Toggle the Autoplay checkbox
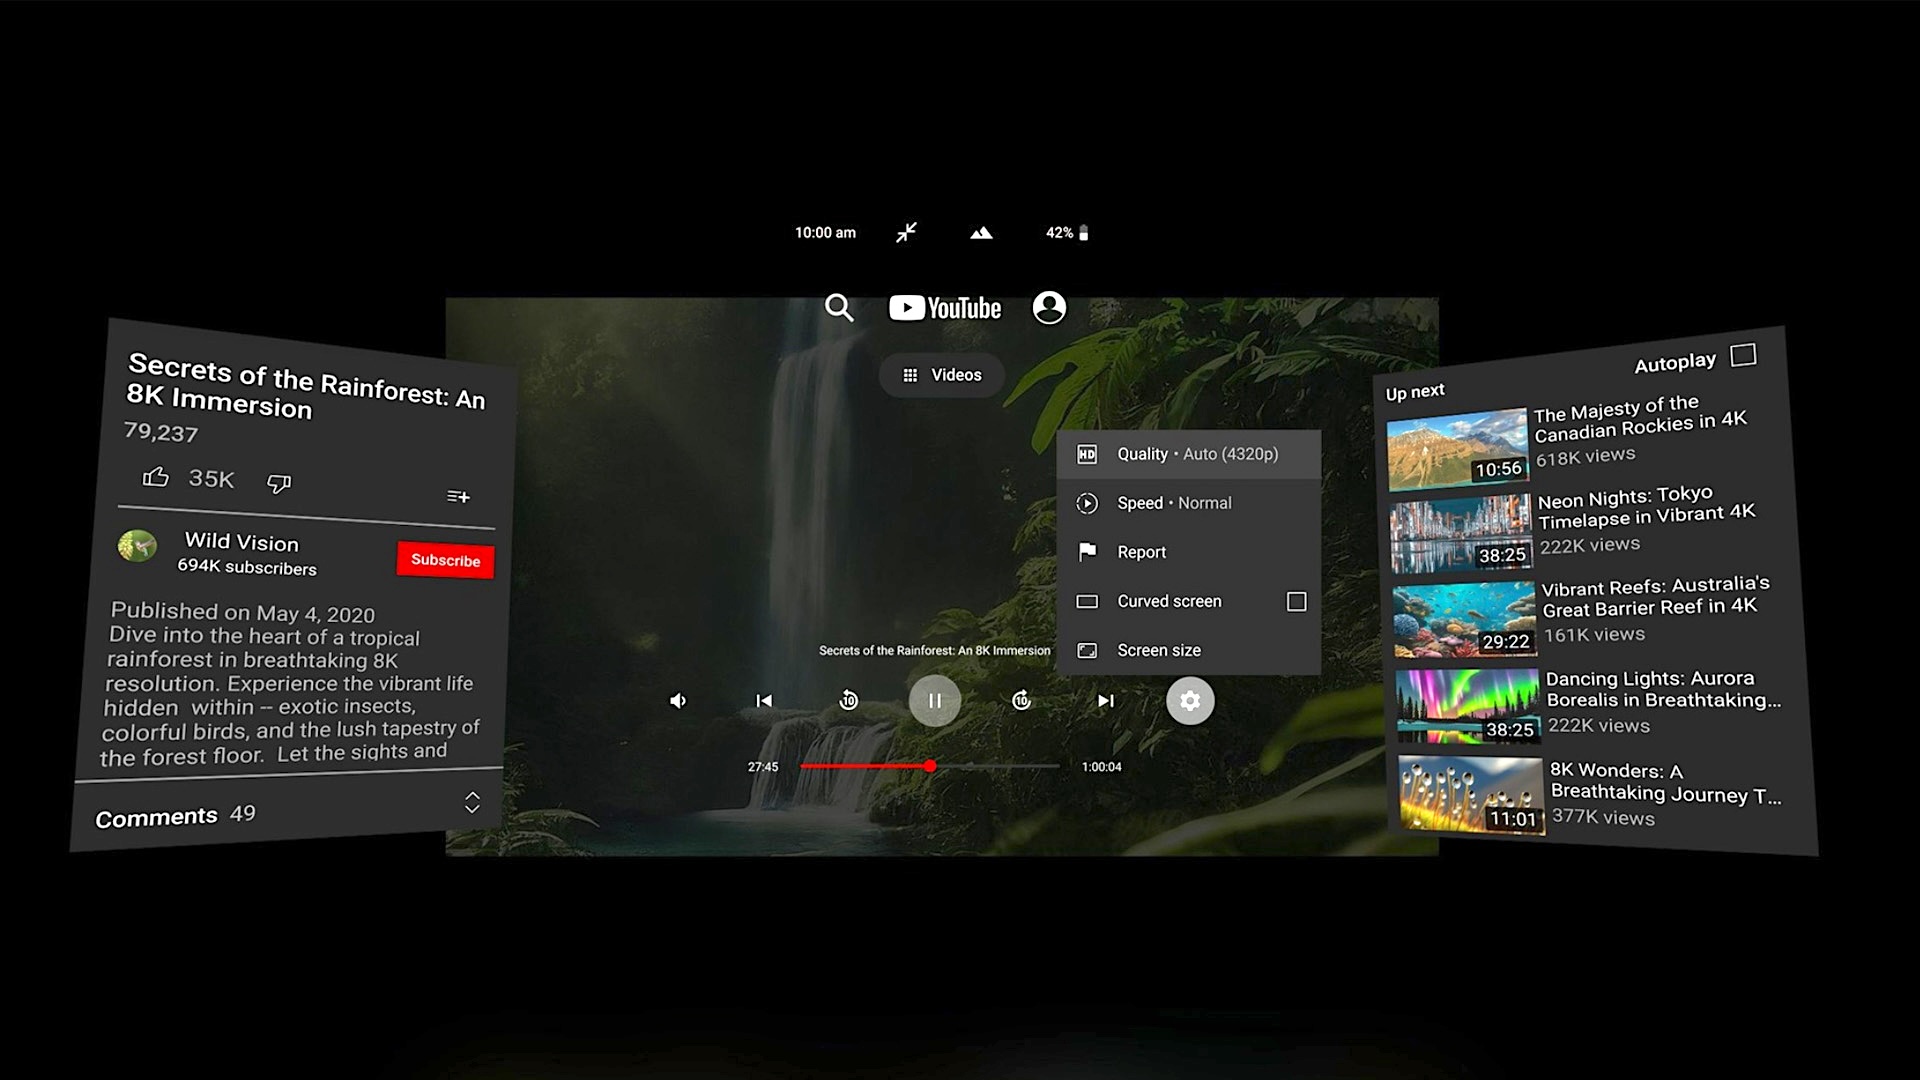Viewport: 1920px width, 1080px height. pyautogui.click(x=1743, y=355)
